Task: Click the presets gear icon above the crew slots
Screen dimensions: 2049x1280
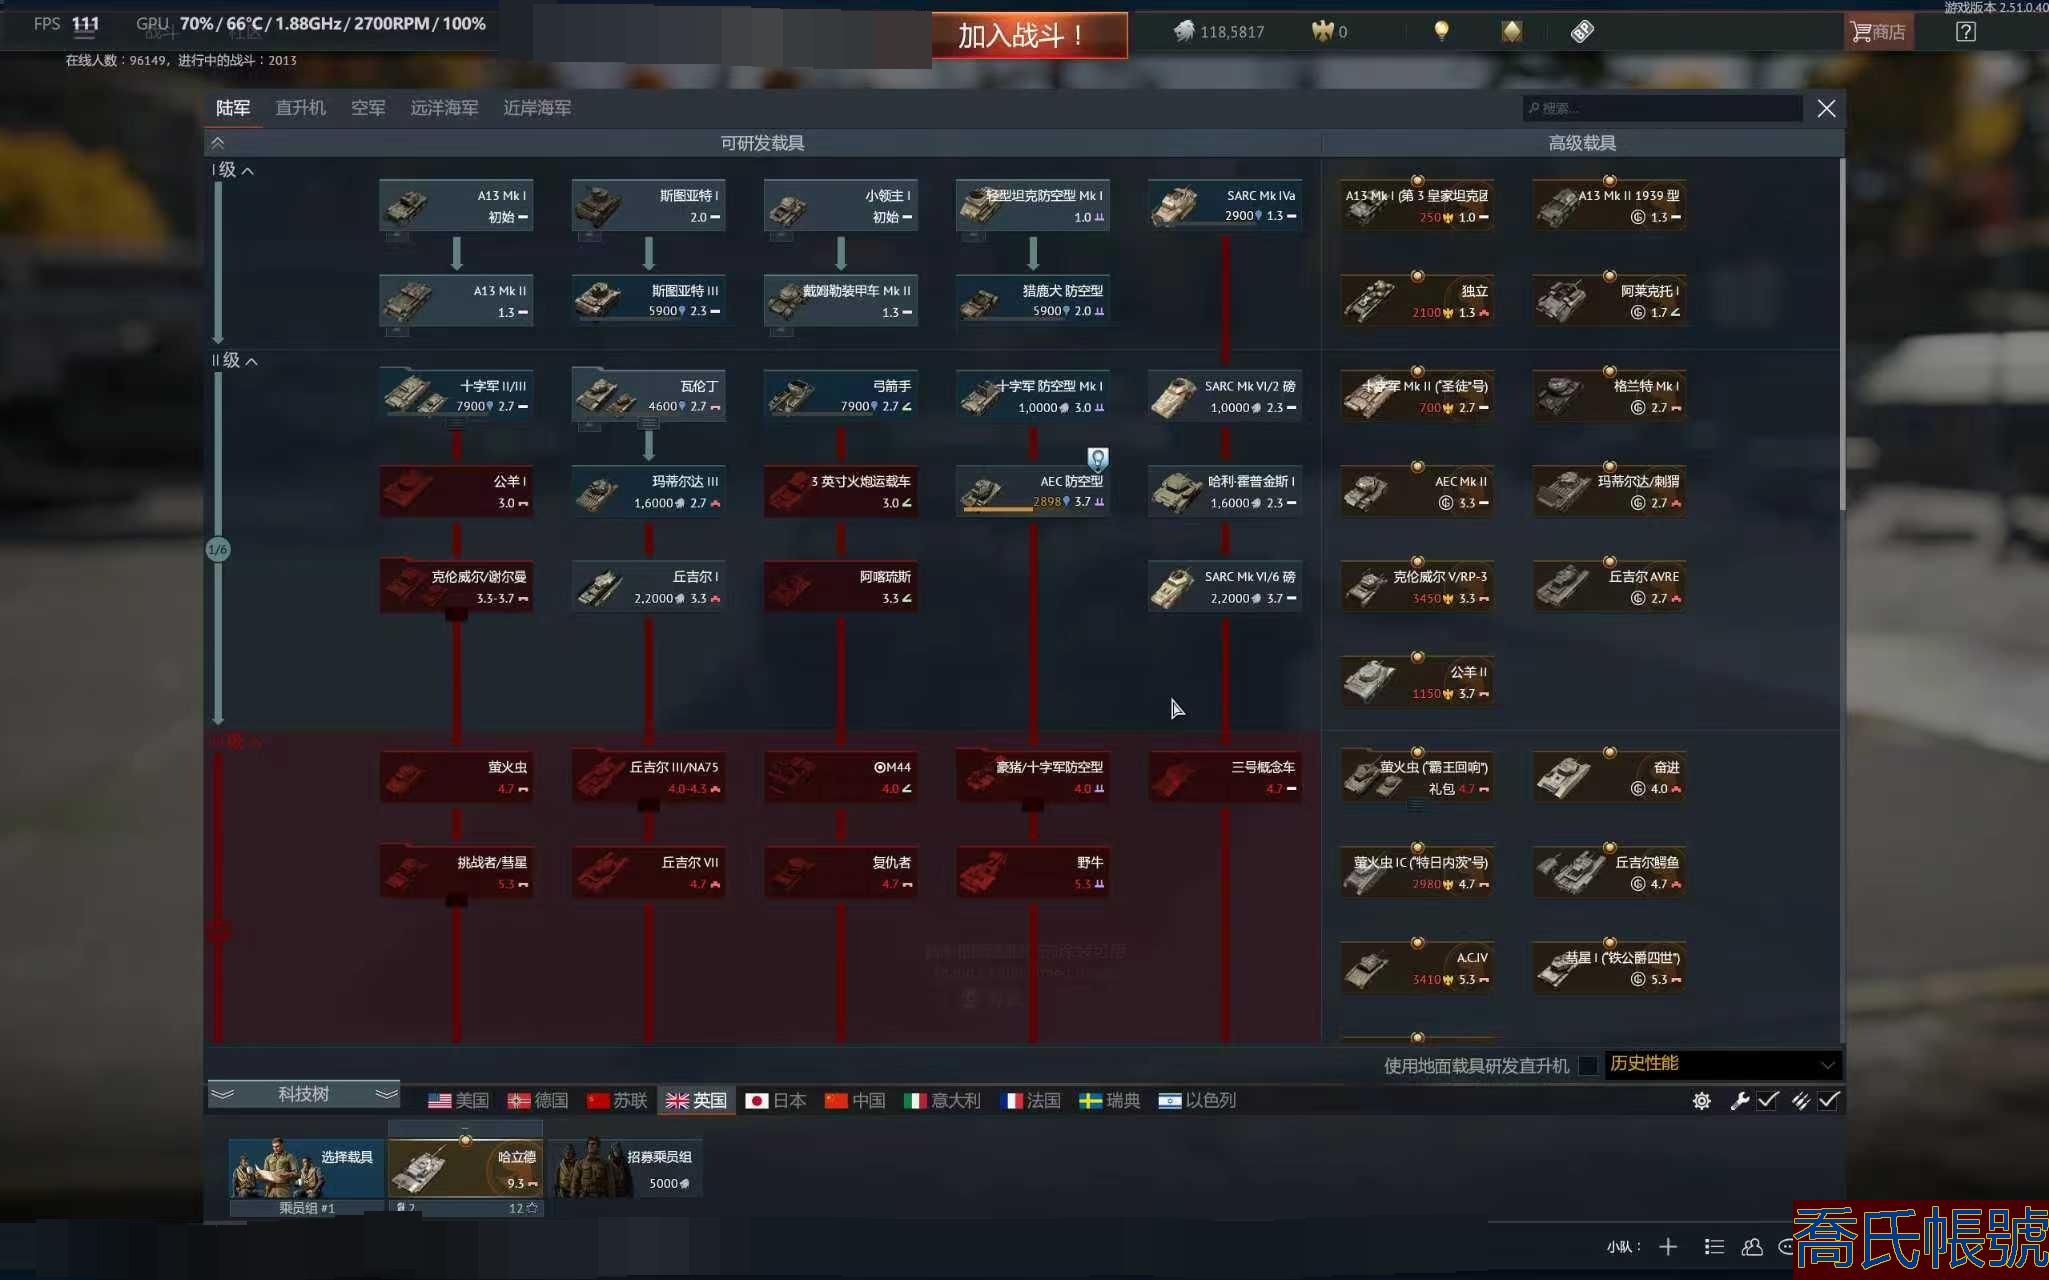Action: click(x=1701, y=1101)
